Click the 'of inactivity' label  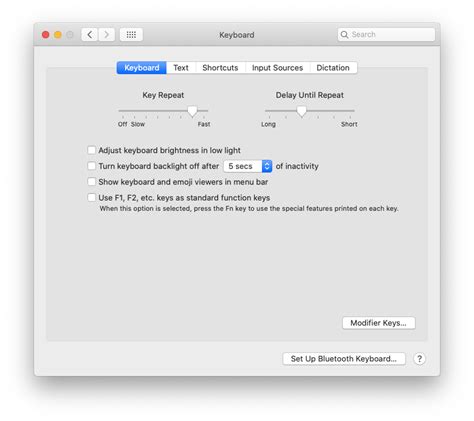297,166
